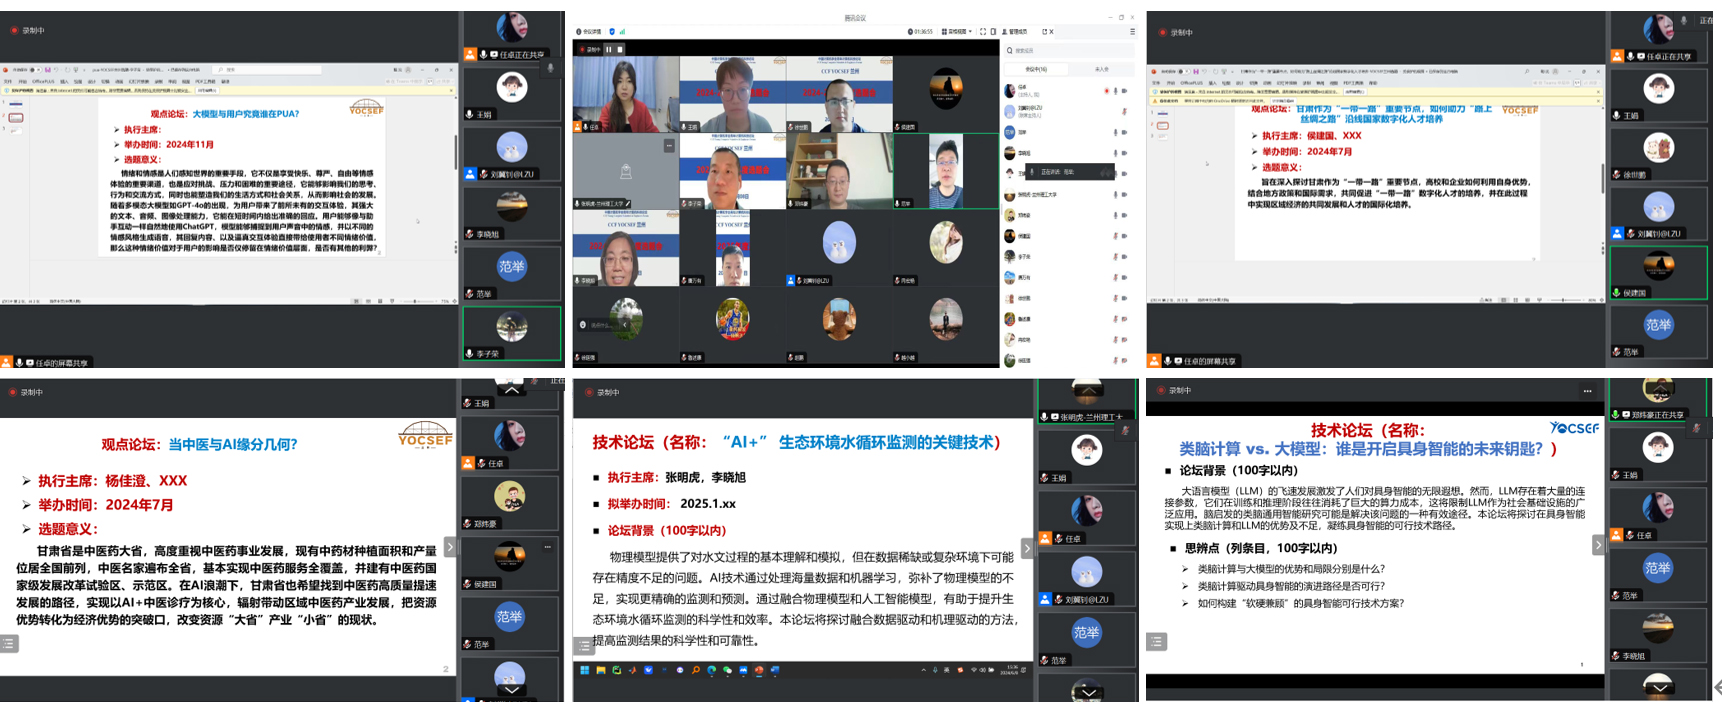Viewport: 1722px width, 720px height.
Task: Toggle the mic button in the AI+ 生态环境 window
Action: (1125, 431)
